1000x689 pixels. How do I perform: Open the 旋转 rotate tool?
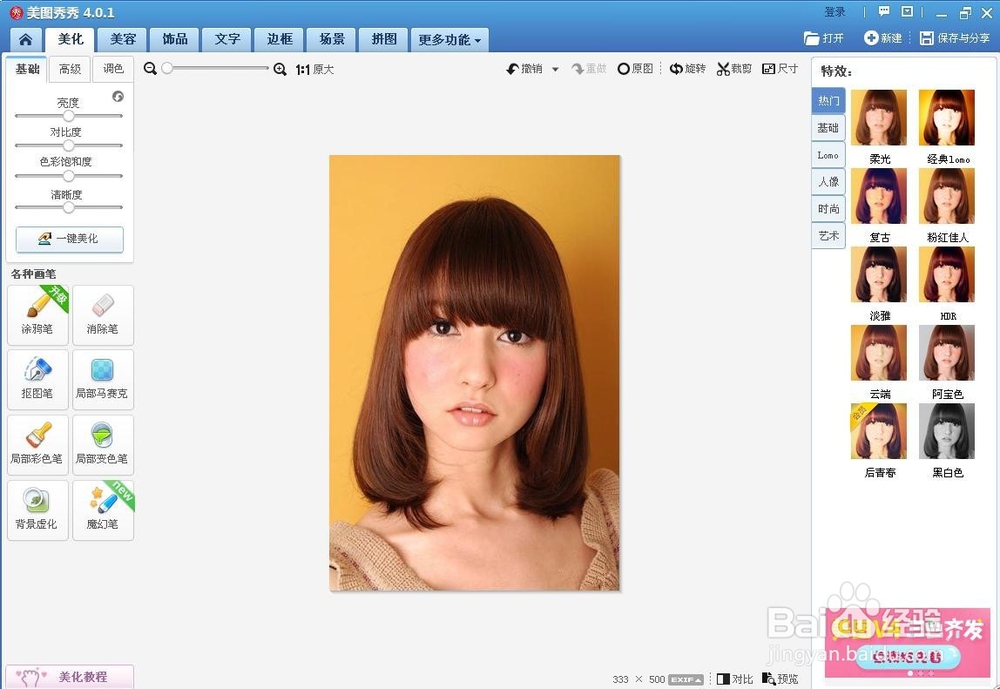[688, 68]
